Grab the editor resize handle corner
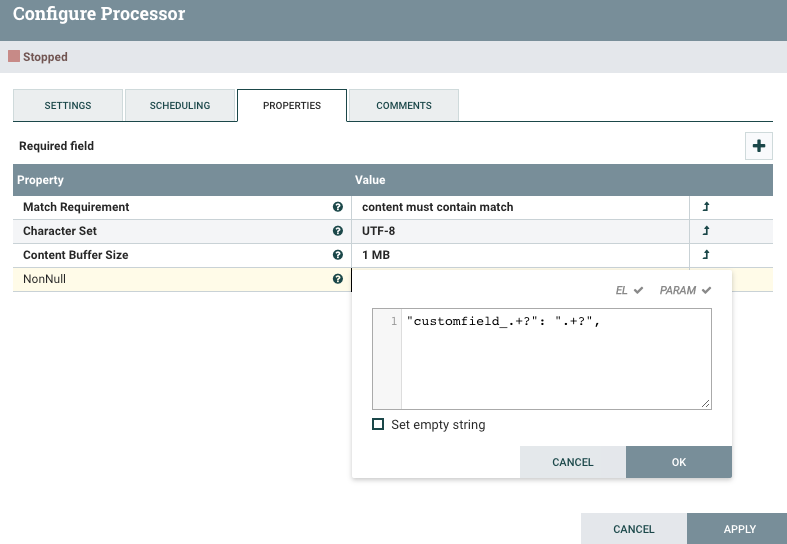 (x=706, y=403)
